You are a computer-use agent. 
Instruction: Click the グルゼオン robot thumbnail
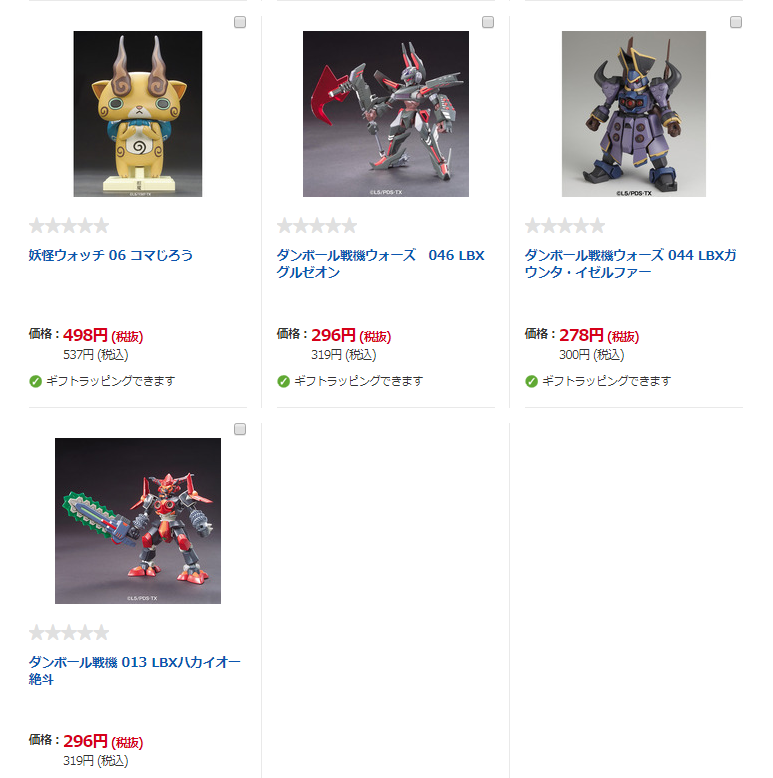pyautogui.click(x=386, y=114)
